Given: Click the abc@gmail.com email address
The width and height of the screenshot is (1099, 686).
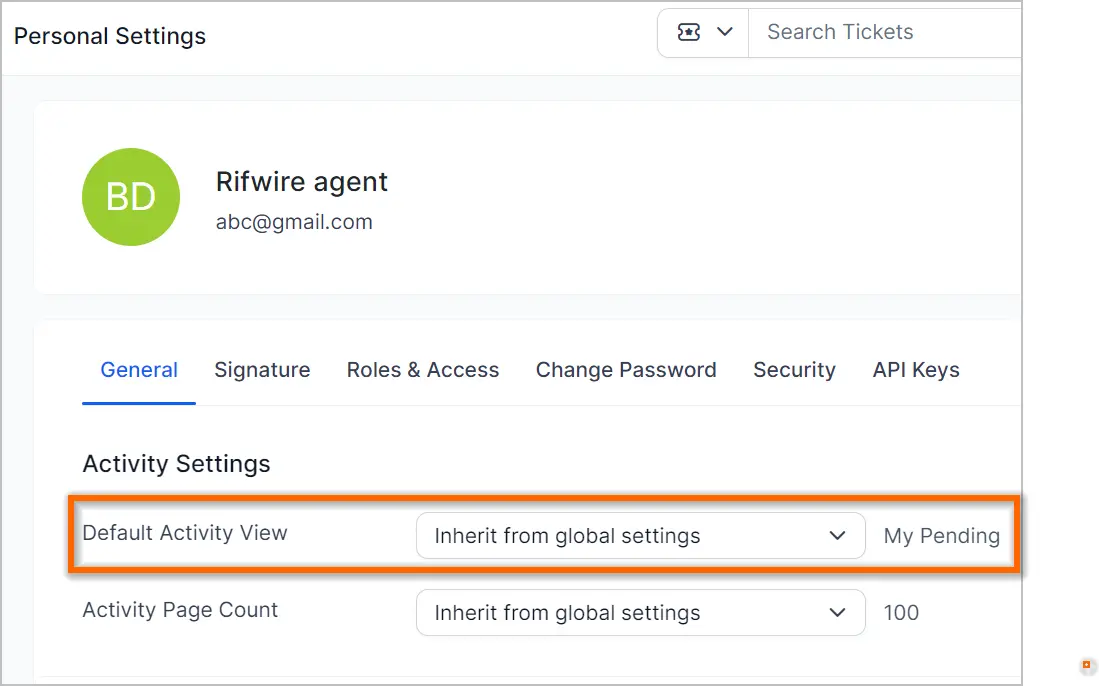Looking at the screenshot, I should pos(294,222).
